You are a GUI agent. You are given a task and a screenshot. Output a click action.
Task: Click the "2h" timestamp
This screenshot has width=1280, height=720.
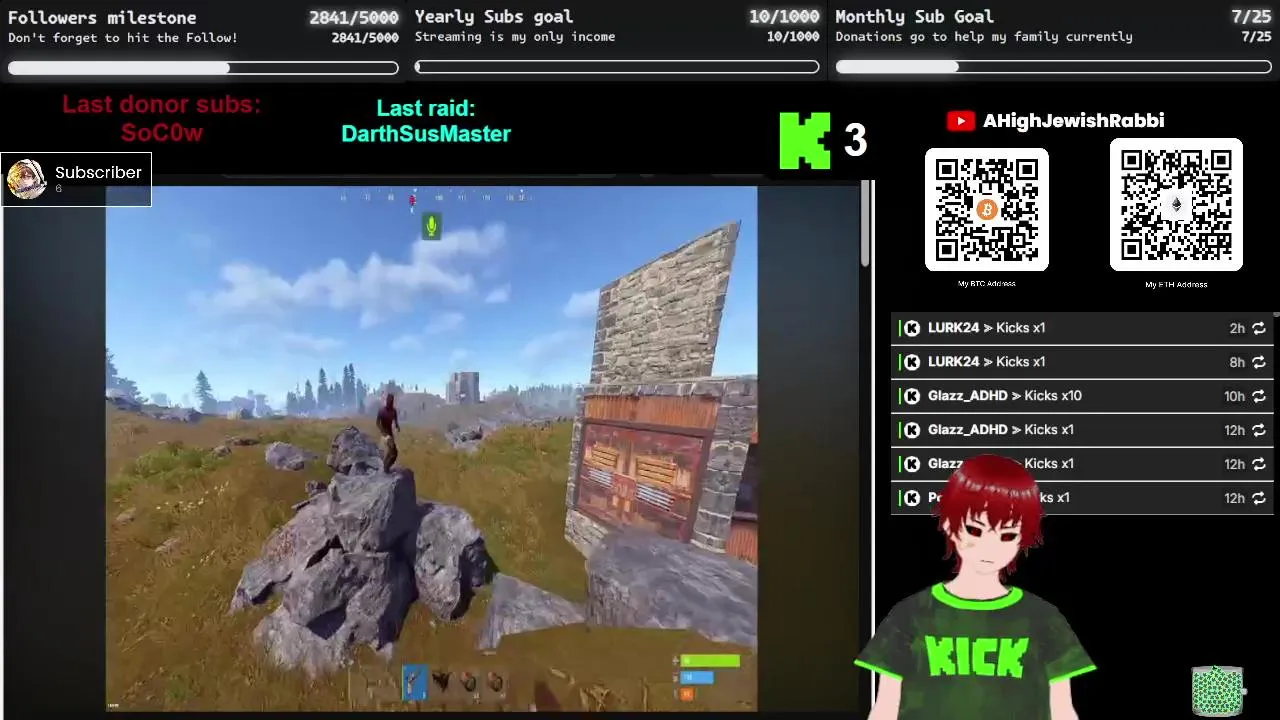pyautogui.click(x=1237, y=328)
